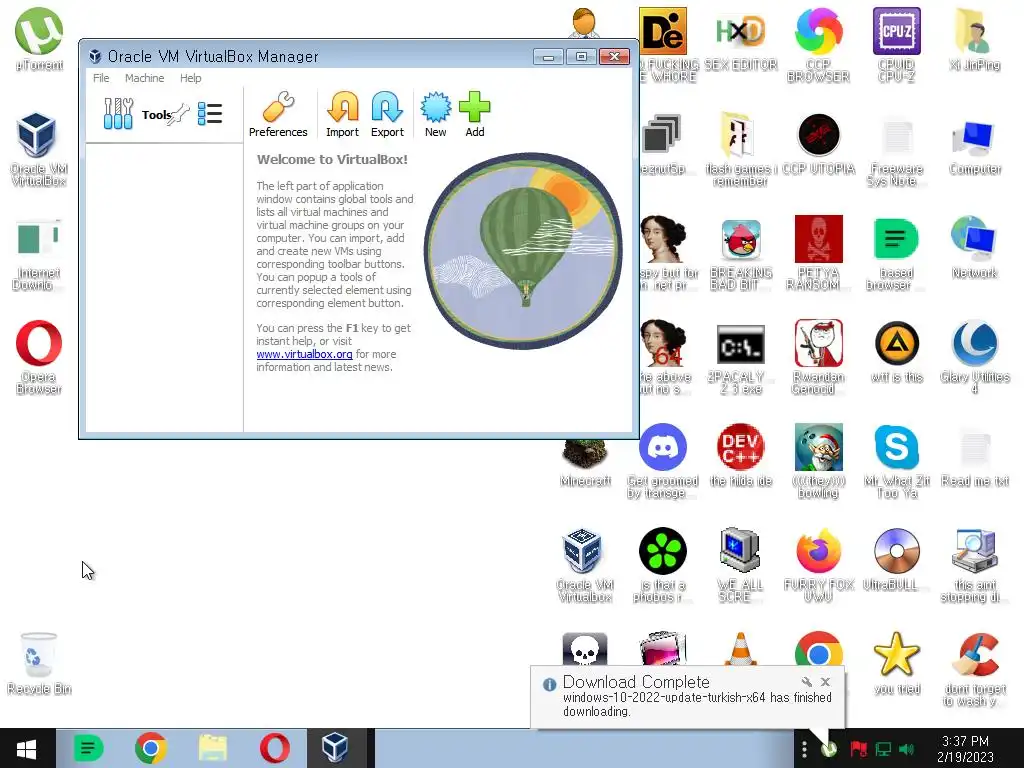1024x768 pixels.
Task: Open the volume control tray icon
Action: point(906,749)
